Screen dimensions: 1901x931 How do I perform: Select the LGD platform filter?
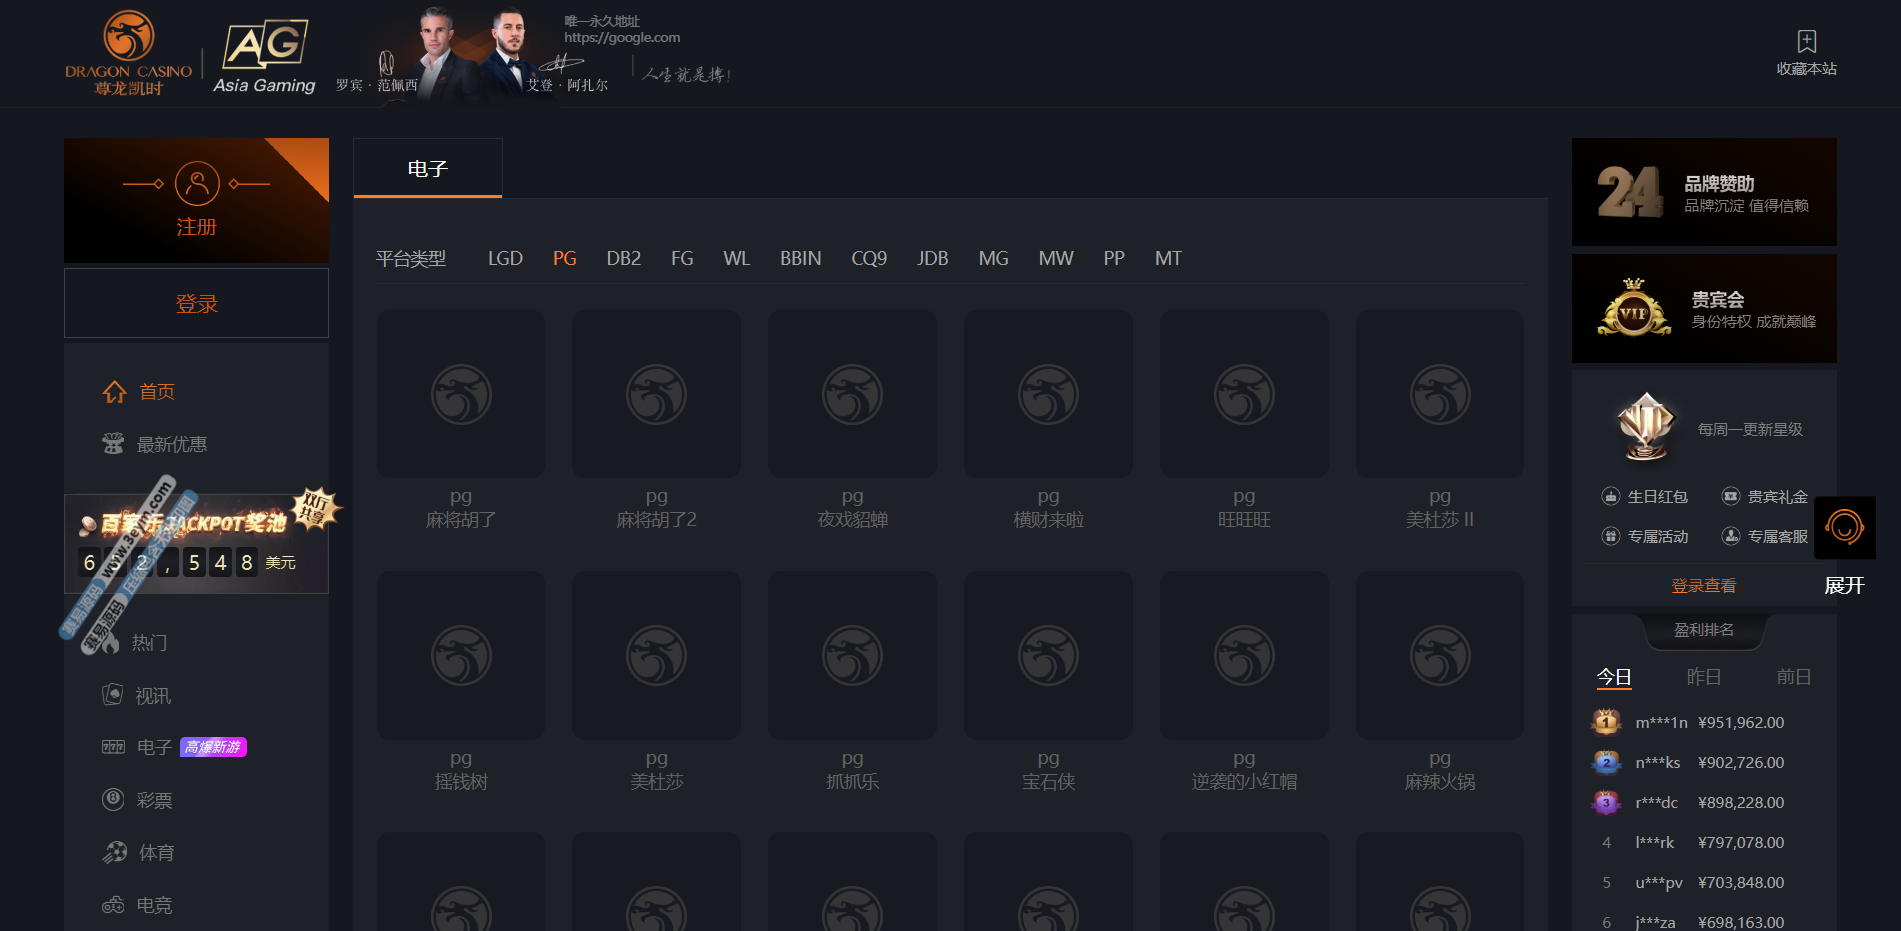(505, 259)
